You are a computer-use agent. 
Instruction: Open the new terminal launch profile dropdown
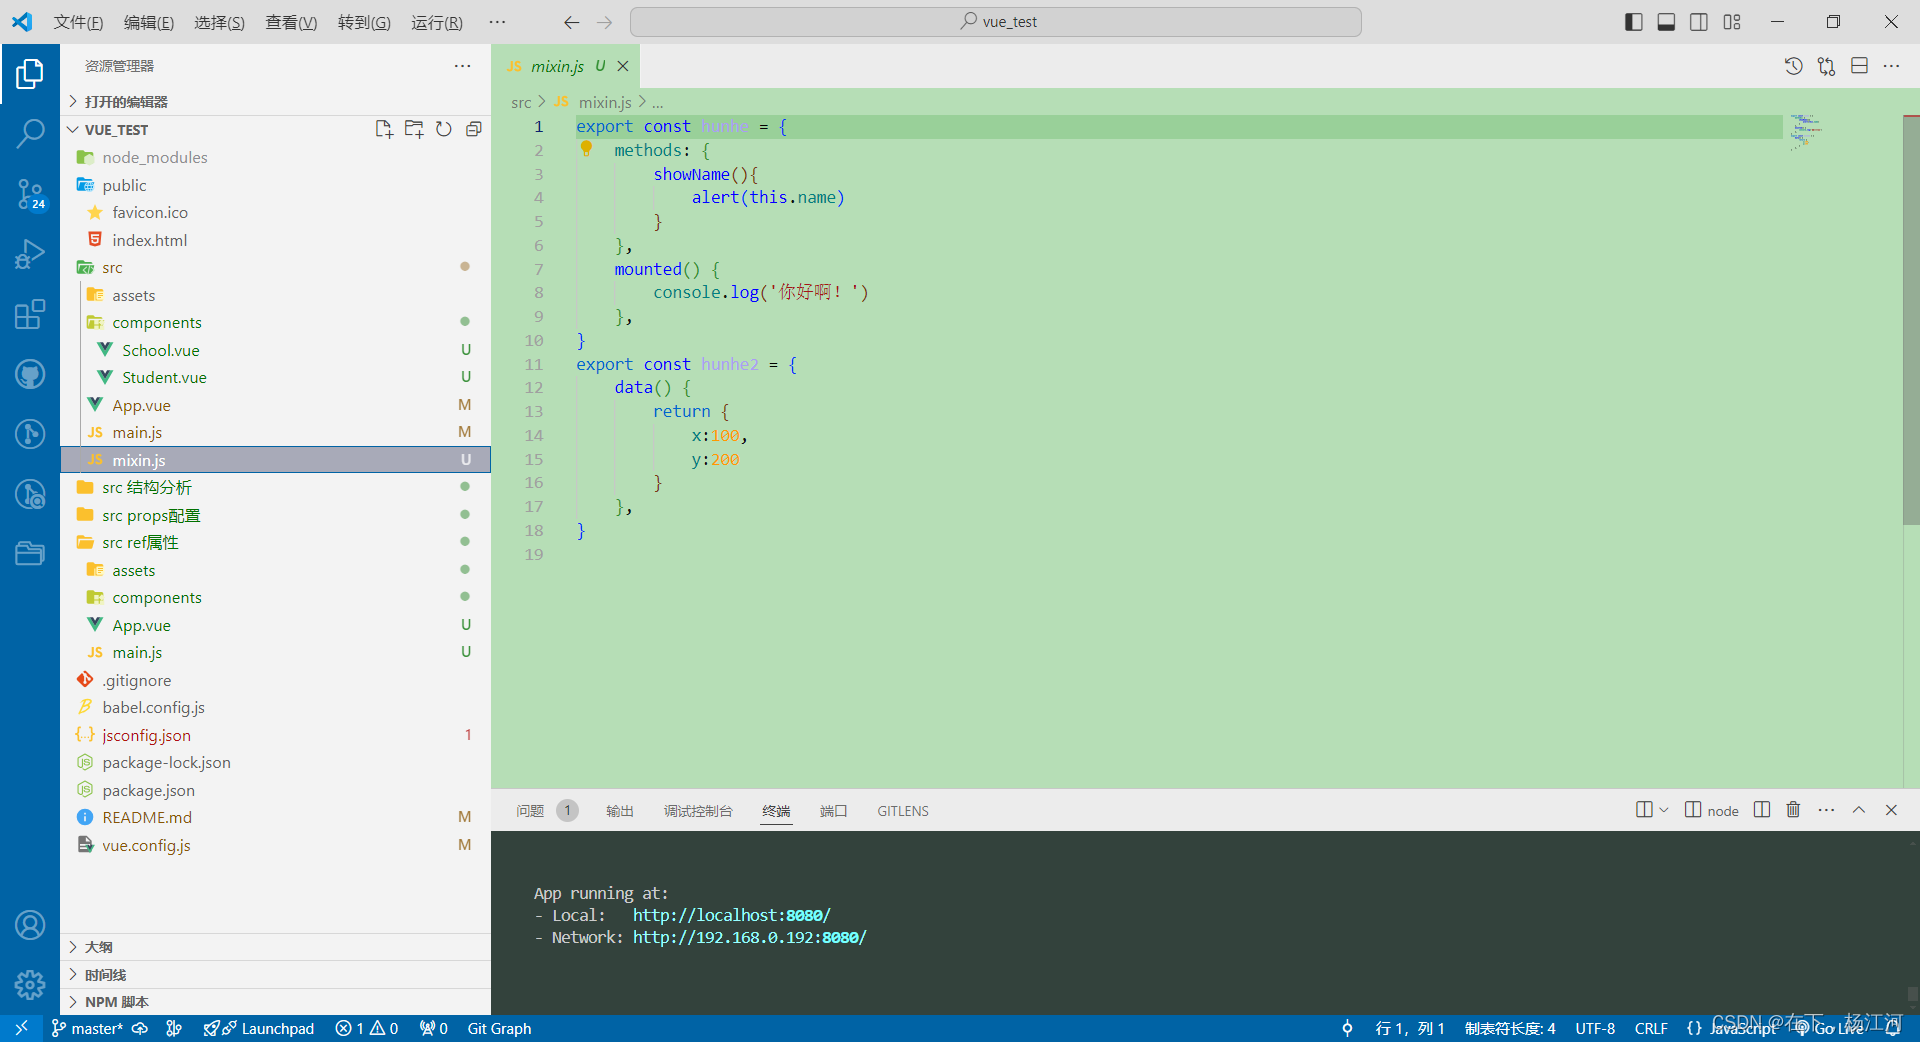1664,810
